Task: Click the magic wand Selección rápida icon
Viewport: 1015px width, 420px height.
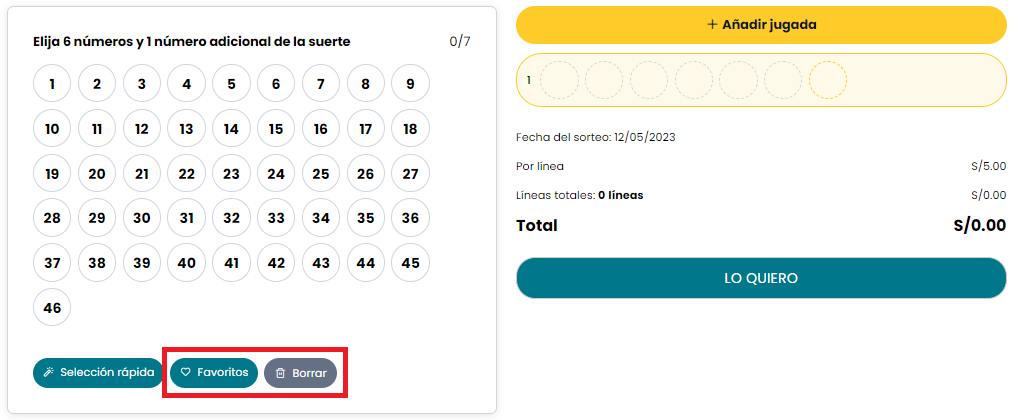Action: point(48,373)
